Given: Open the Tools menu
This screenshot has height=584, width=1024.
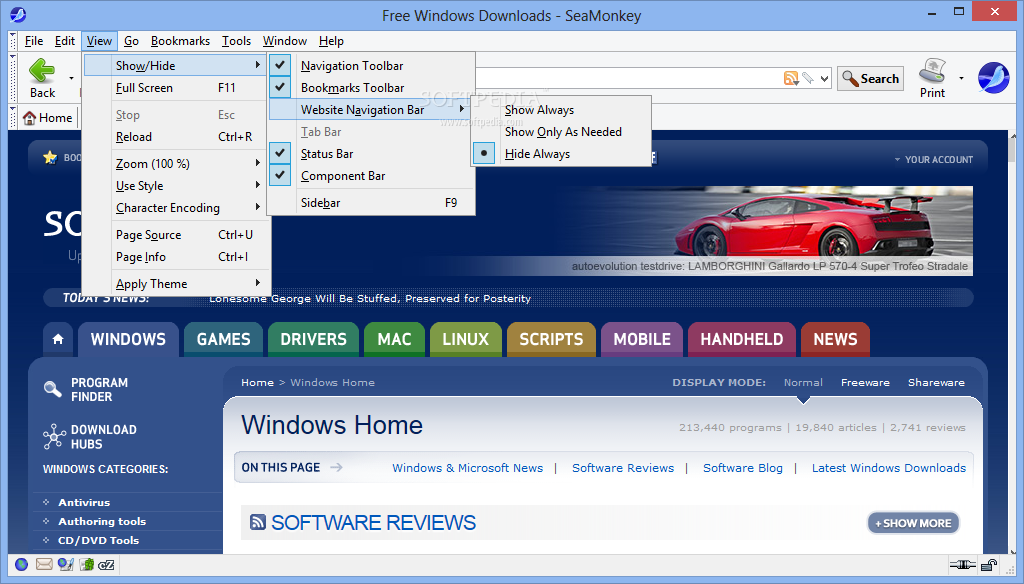Looking at the screenshot, I should coord(236,41).
